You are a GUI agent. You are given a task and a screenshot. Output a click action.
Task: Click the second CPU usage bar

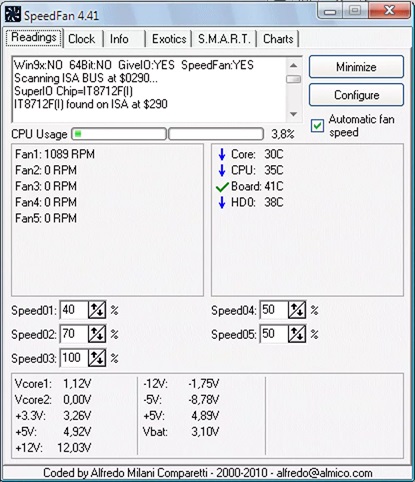tap(216, 134)
